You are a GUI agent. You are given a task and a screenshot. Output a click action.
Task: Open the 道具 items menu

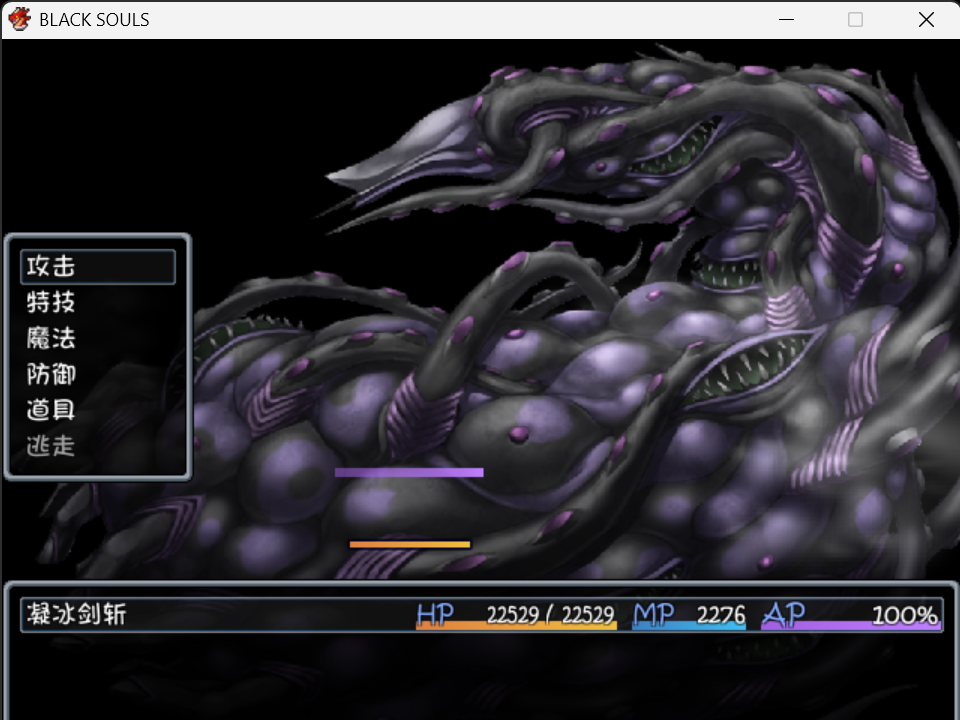[51, 410]
